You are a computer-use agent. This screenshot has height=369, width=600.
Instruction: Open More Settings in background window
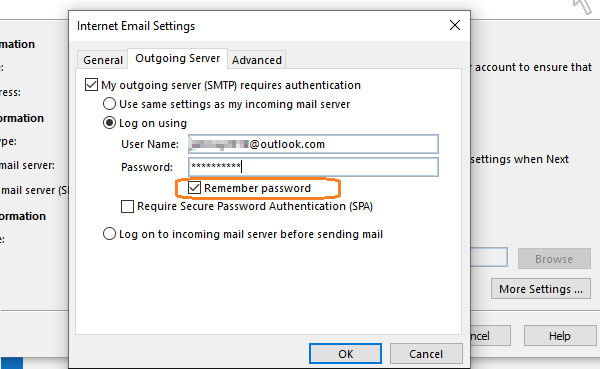click(x=541, y=289)
